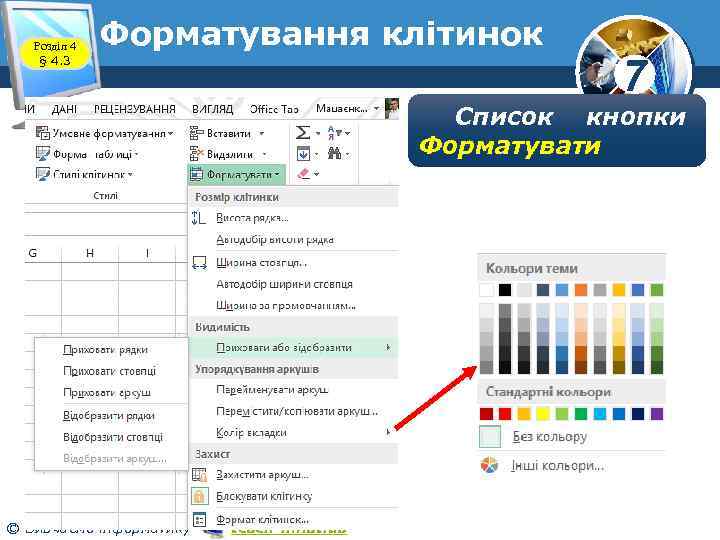Pick orange theme color swatch
Viewport: 720px width, 540px height.
tap(581, 290)
